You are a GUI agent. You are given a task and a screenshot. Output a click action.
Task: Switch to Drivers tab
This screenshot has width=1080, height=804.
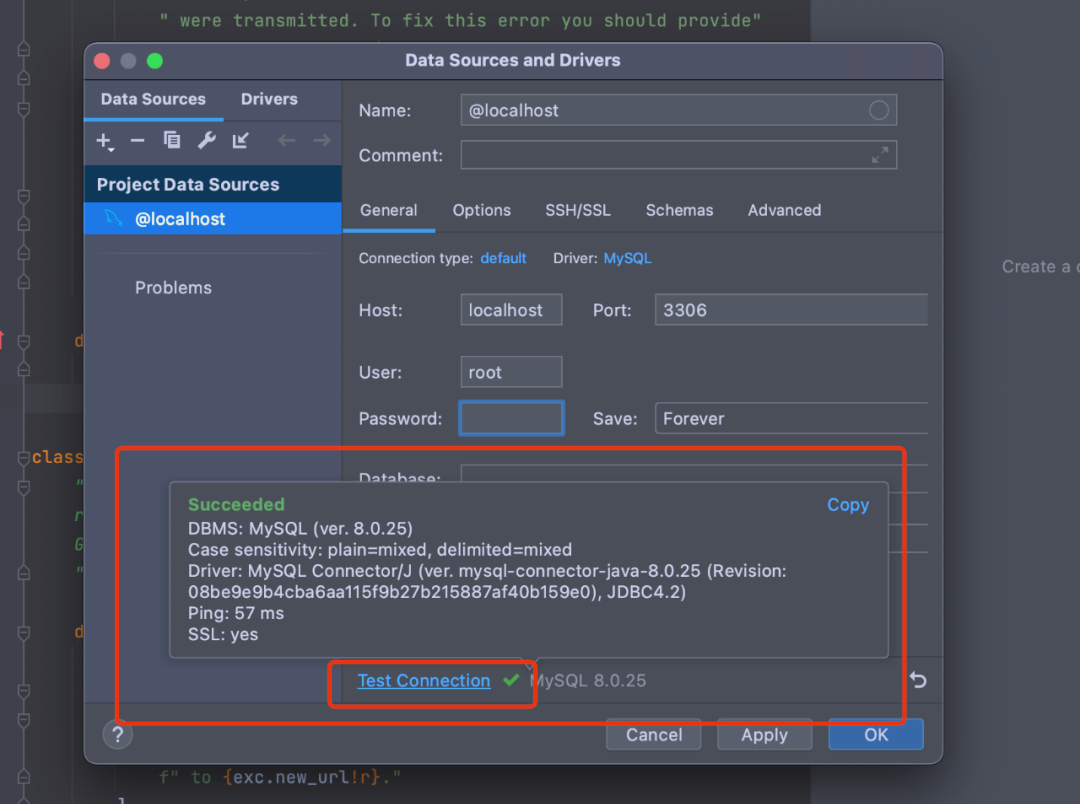click(269, 99)
